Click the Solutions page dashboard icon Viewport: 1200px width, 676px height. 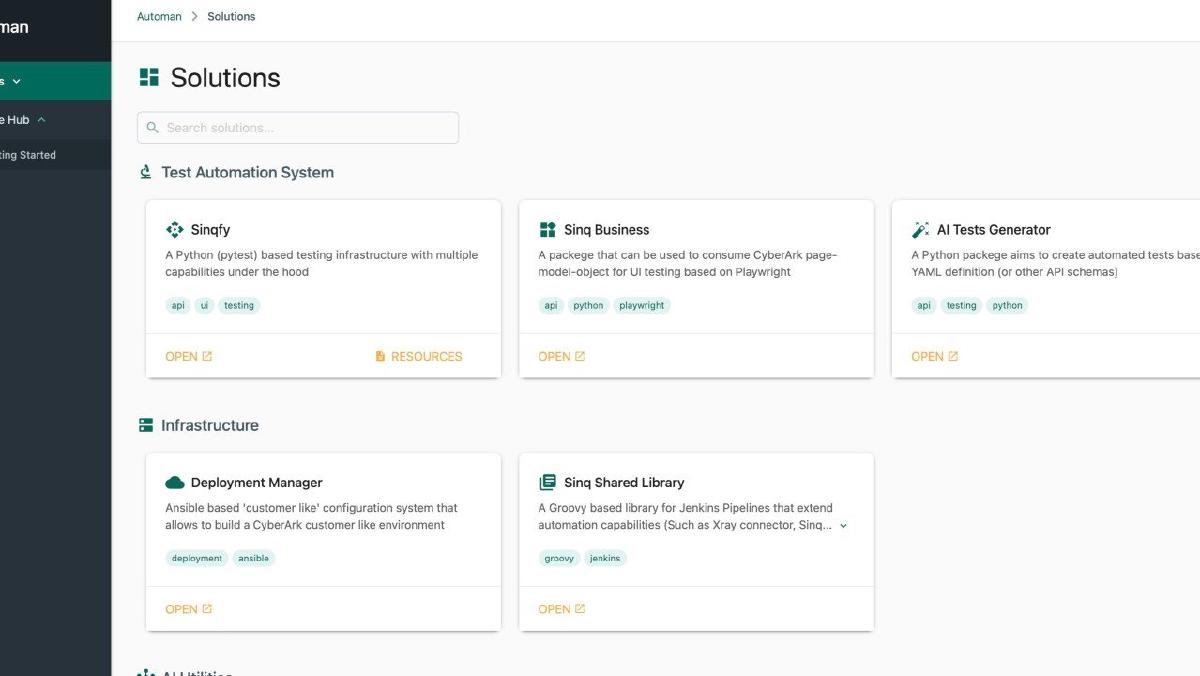tap(149, 77)
